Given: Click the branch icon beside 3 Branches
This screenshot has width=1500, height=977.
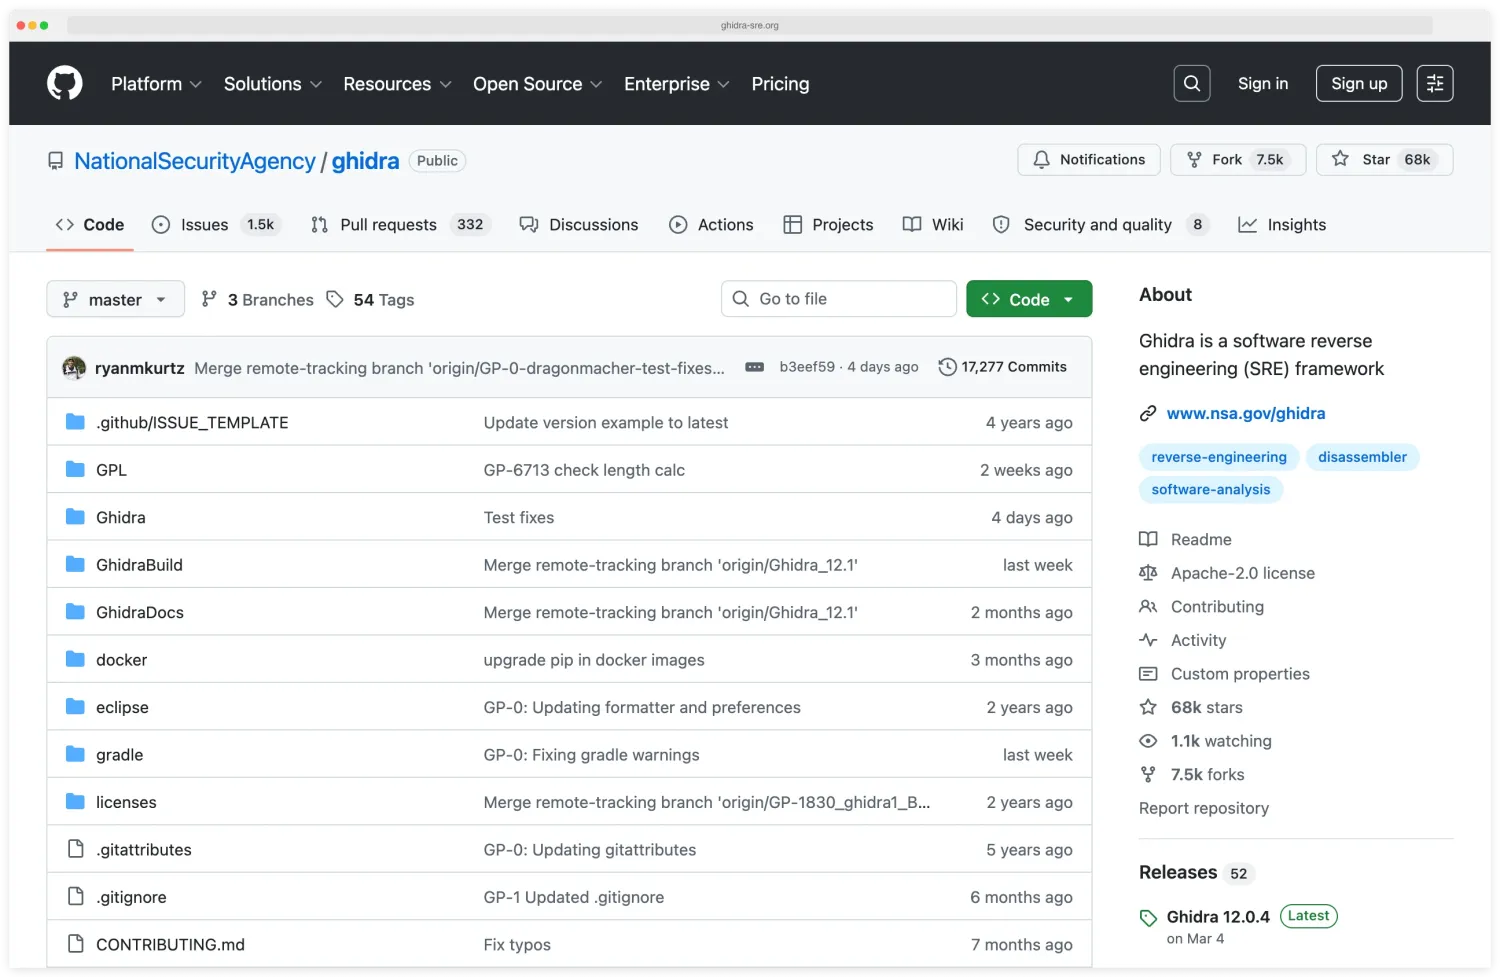Looking at the screenshot, I should (x=209, y=299).
